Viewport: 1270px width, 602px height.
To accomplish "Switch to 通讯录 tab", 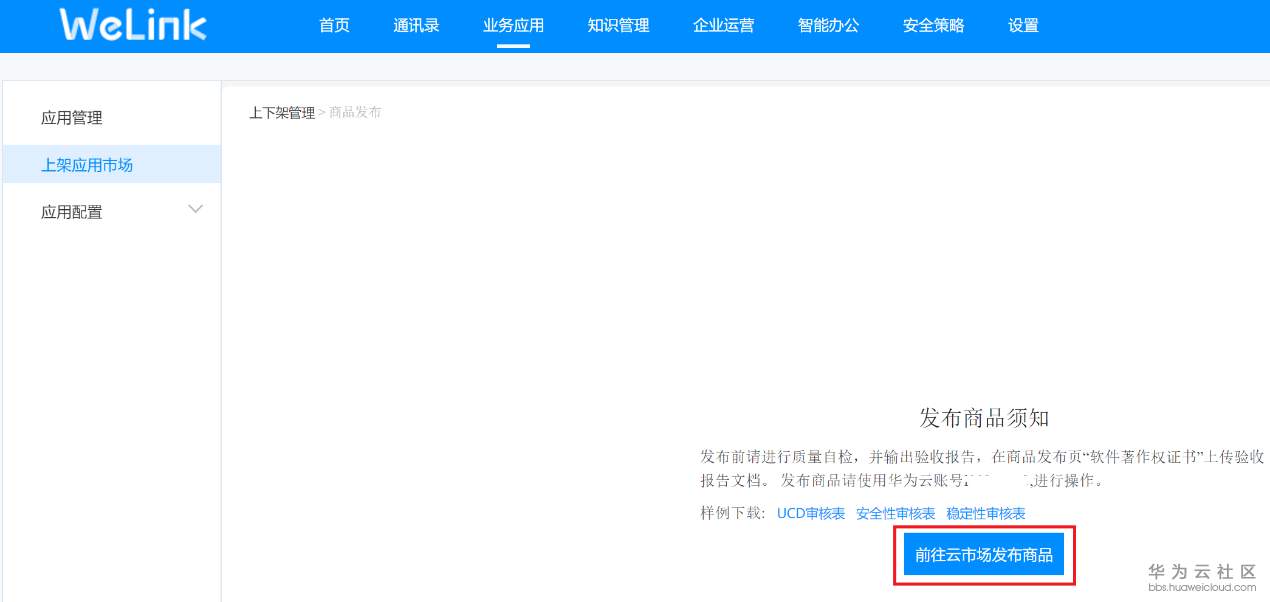I will tap(416, 26).
